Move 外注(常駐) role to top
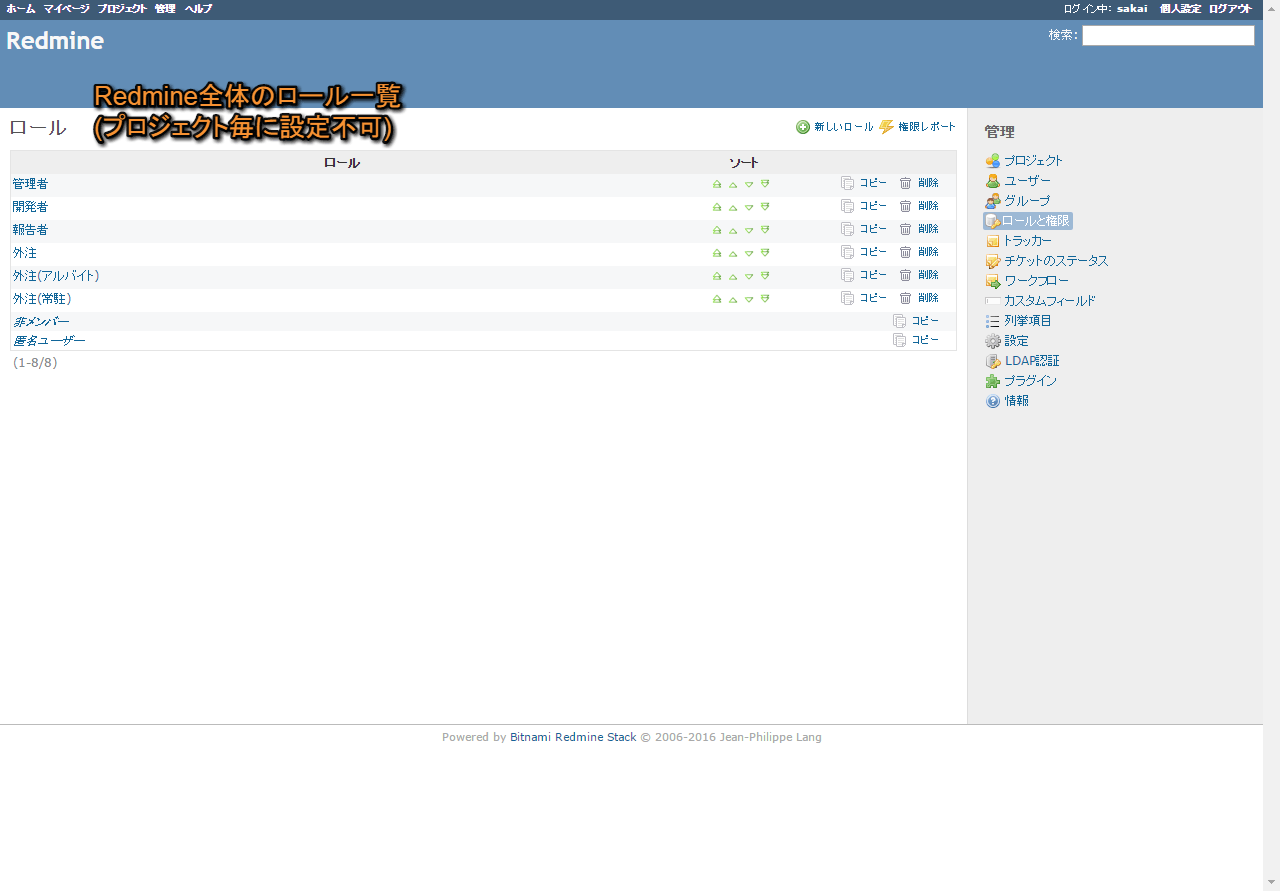Viewport: 1280px width, 891px height. pos(717,299)
